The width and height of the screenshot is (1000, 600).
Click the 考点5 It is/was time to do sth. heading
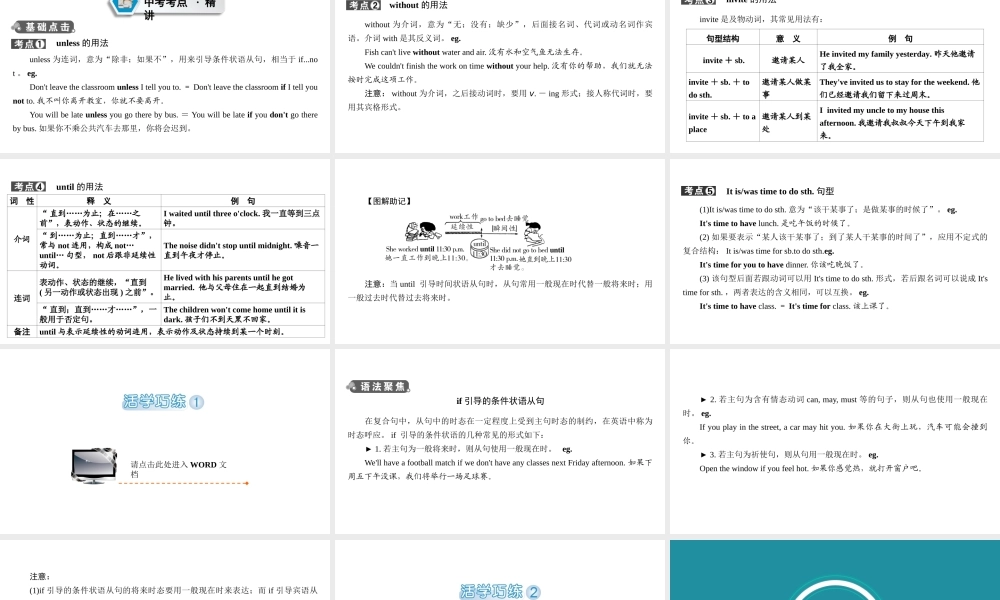pyautogui.click(x=758, y=191)
